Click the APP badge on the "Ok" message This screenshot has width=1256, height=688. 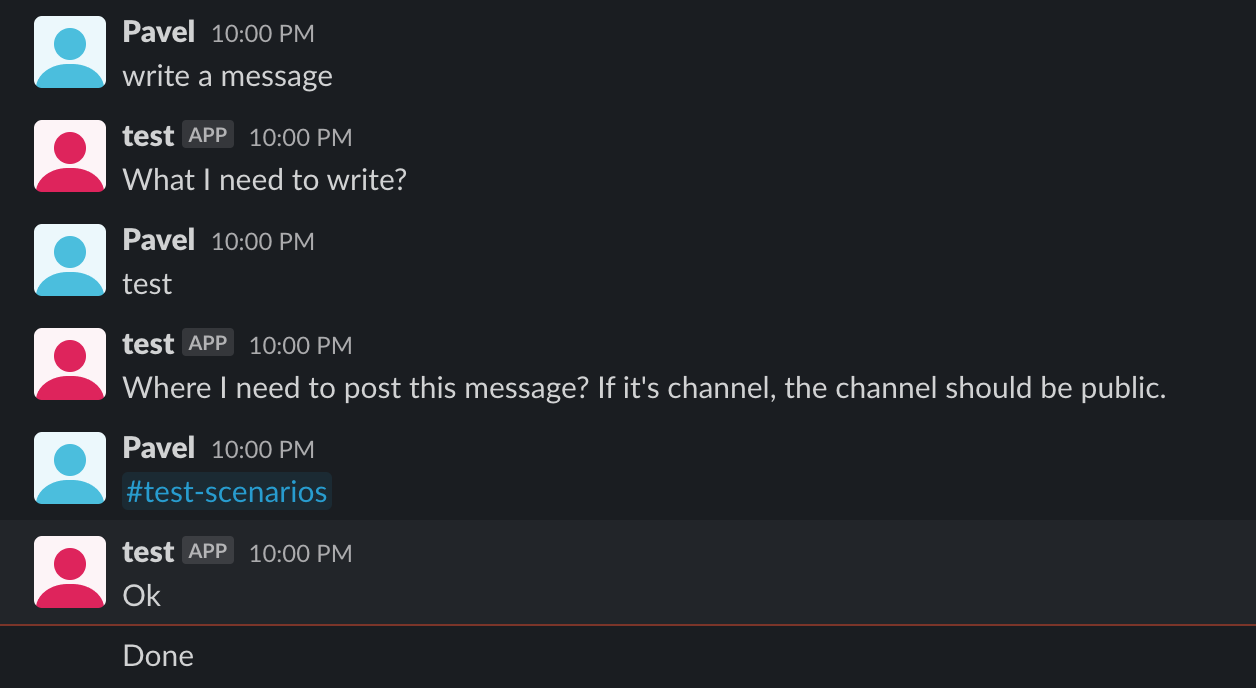208,551
